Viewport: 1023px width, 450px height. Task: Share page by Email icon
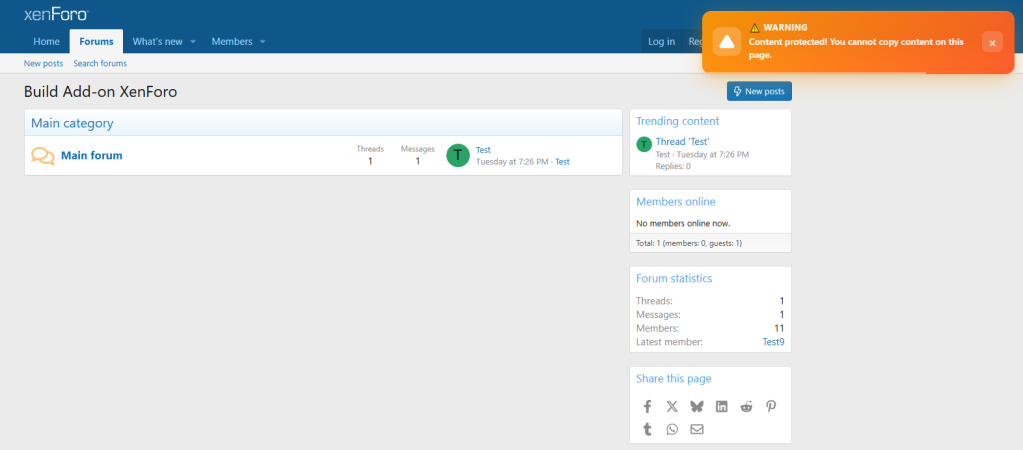click(697, 429)
